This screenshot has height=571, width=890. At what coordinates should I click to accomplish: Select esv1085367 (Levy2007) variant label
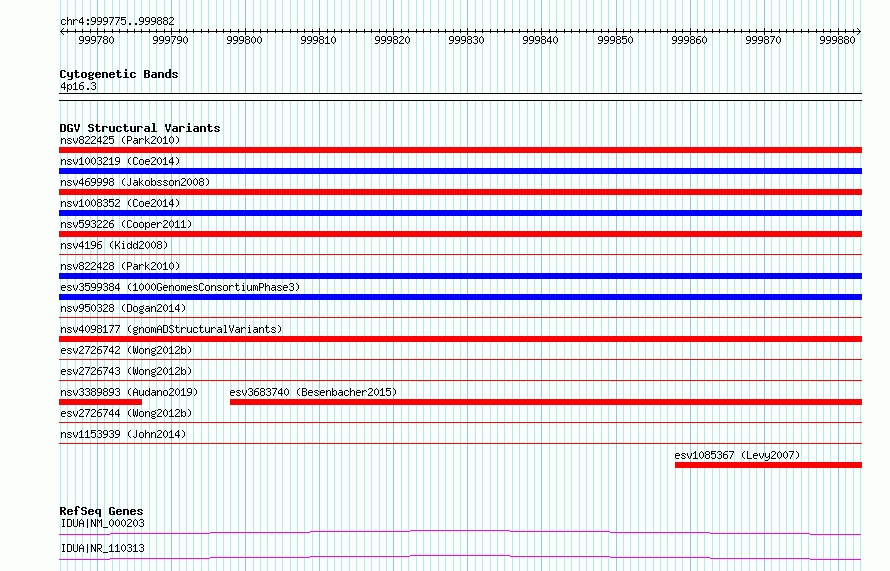tap(737, 455)
